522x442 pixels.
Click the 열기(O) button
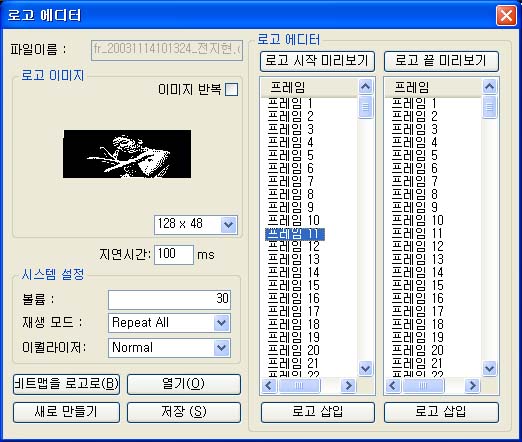(x=184, y=384)
